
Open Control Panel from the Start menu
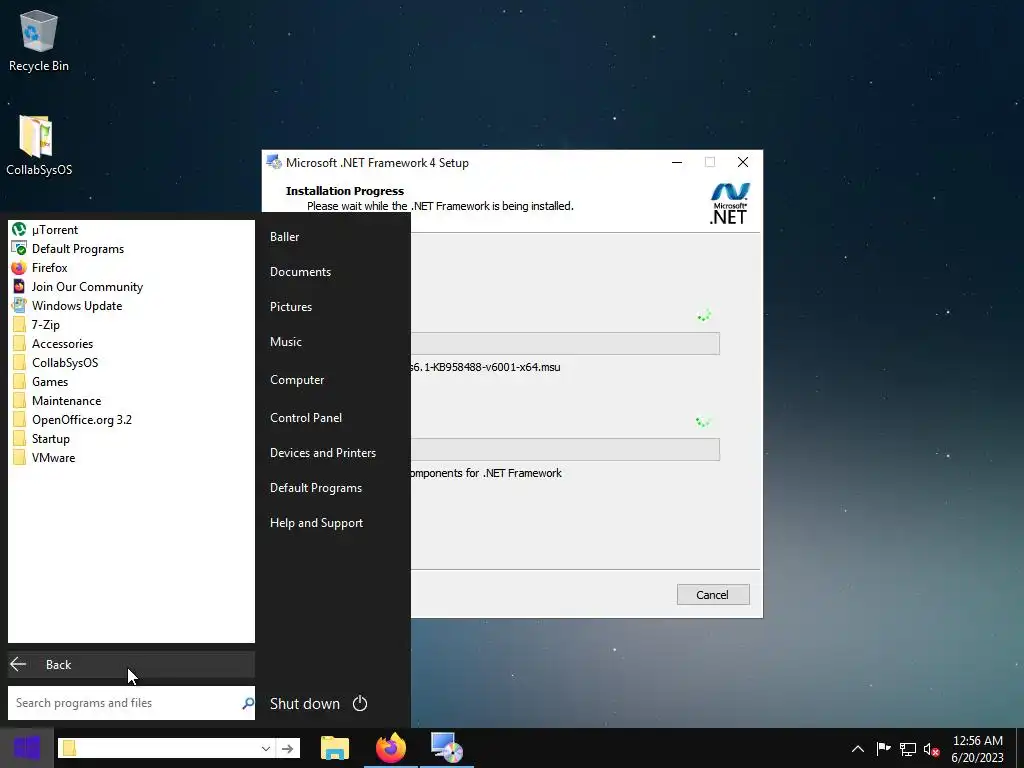coord(306,418)
